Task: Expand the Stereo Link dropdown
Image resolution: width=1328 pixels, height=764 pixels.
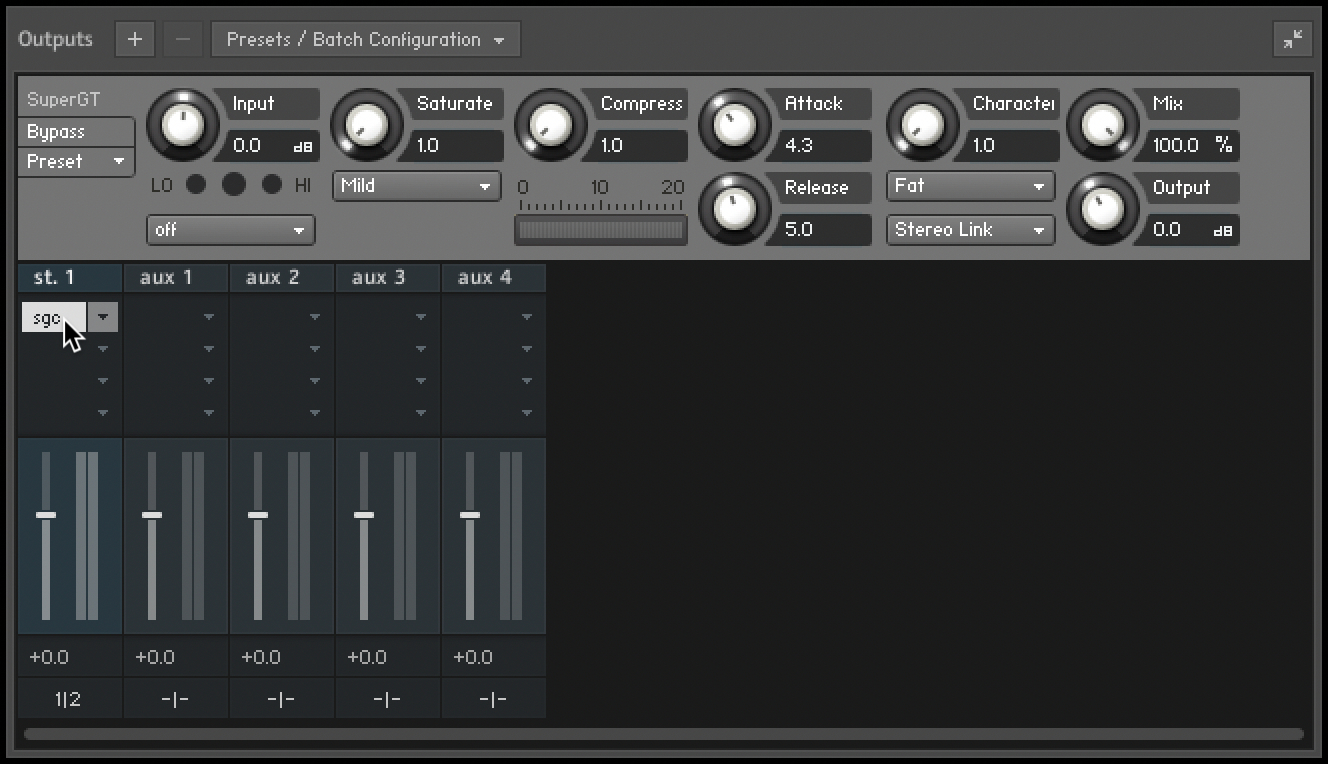Action: [970, 230]
